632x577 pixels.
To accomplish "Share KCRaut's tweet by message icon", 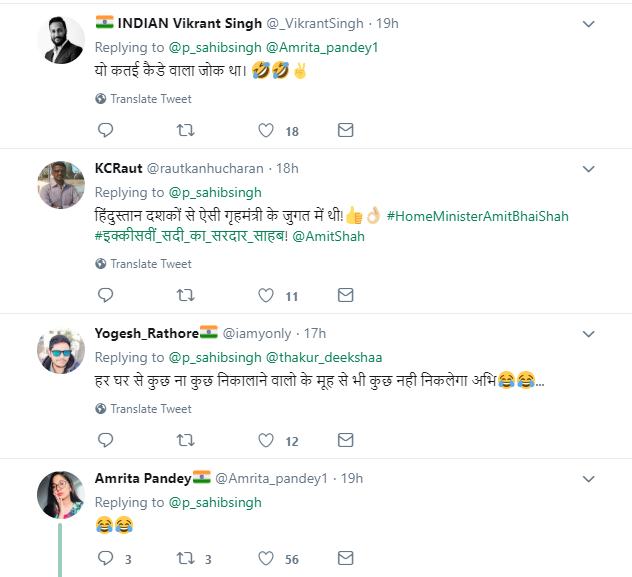I will click(x=345, y=296).
